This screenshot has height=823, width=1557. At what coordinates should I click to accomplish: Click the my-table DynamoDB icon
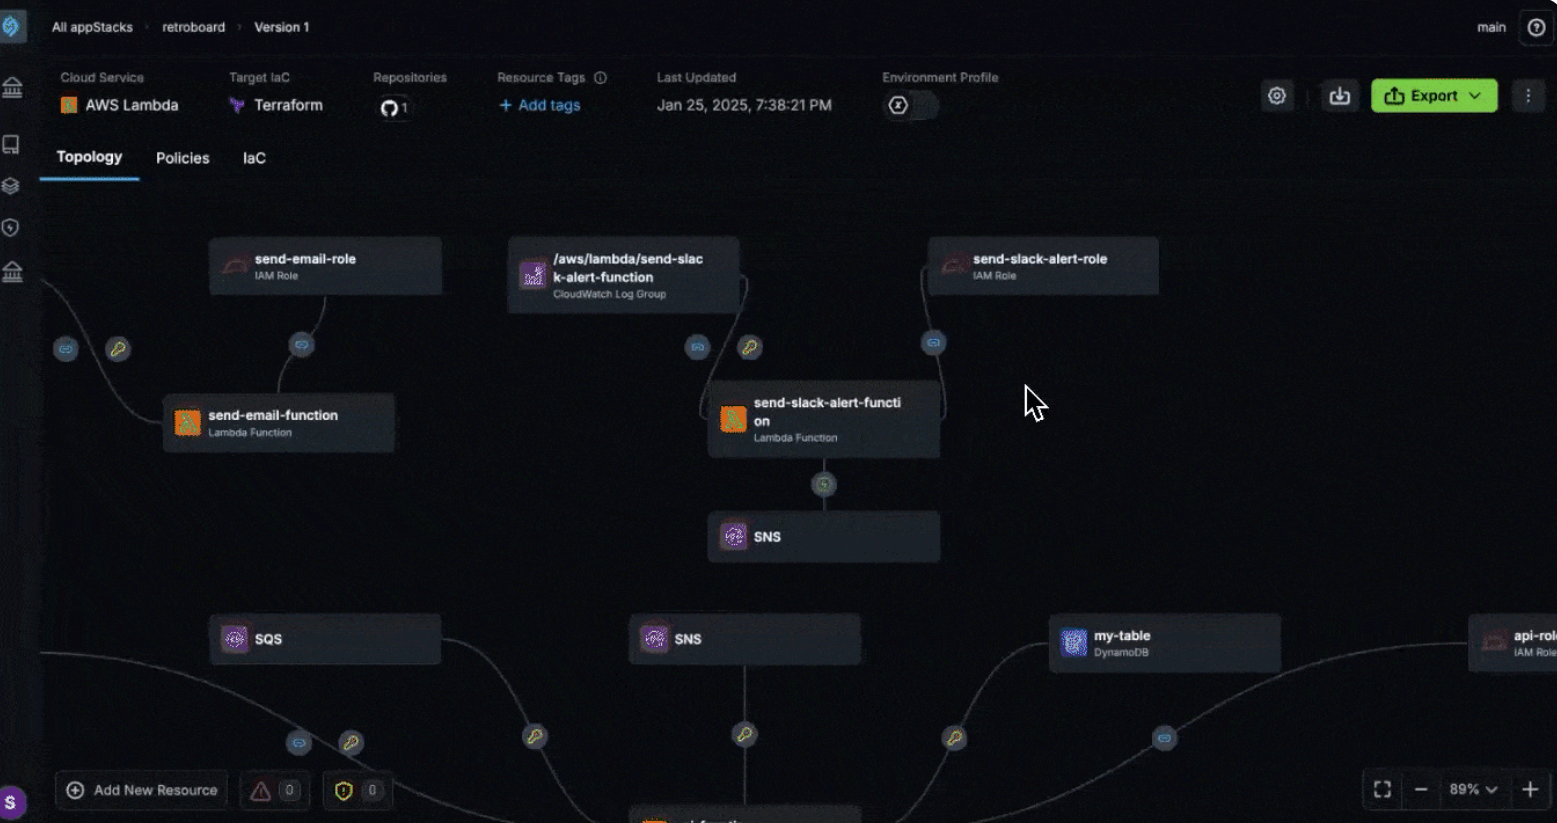coord(1073,642)
